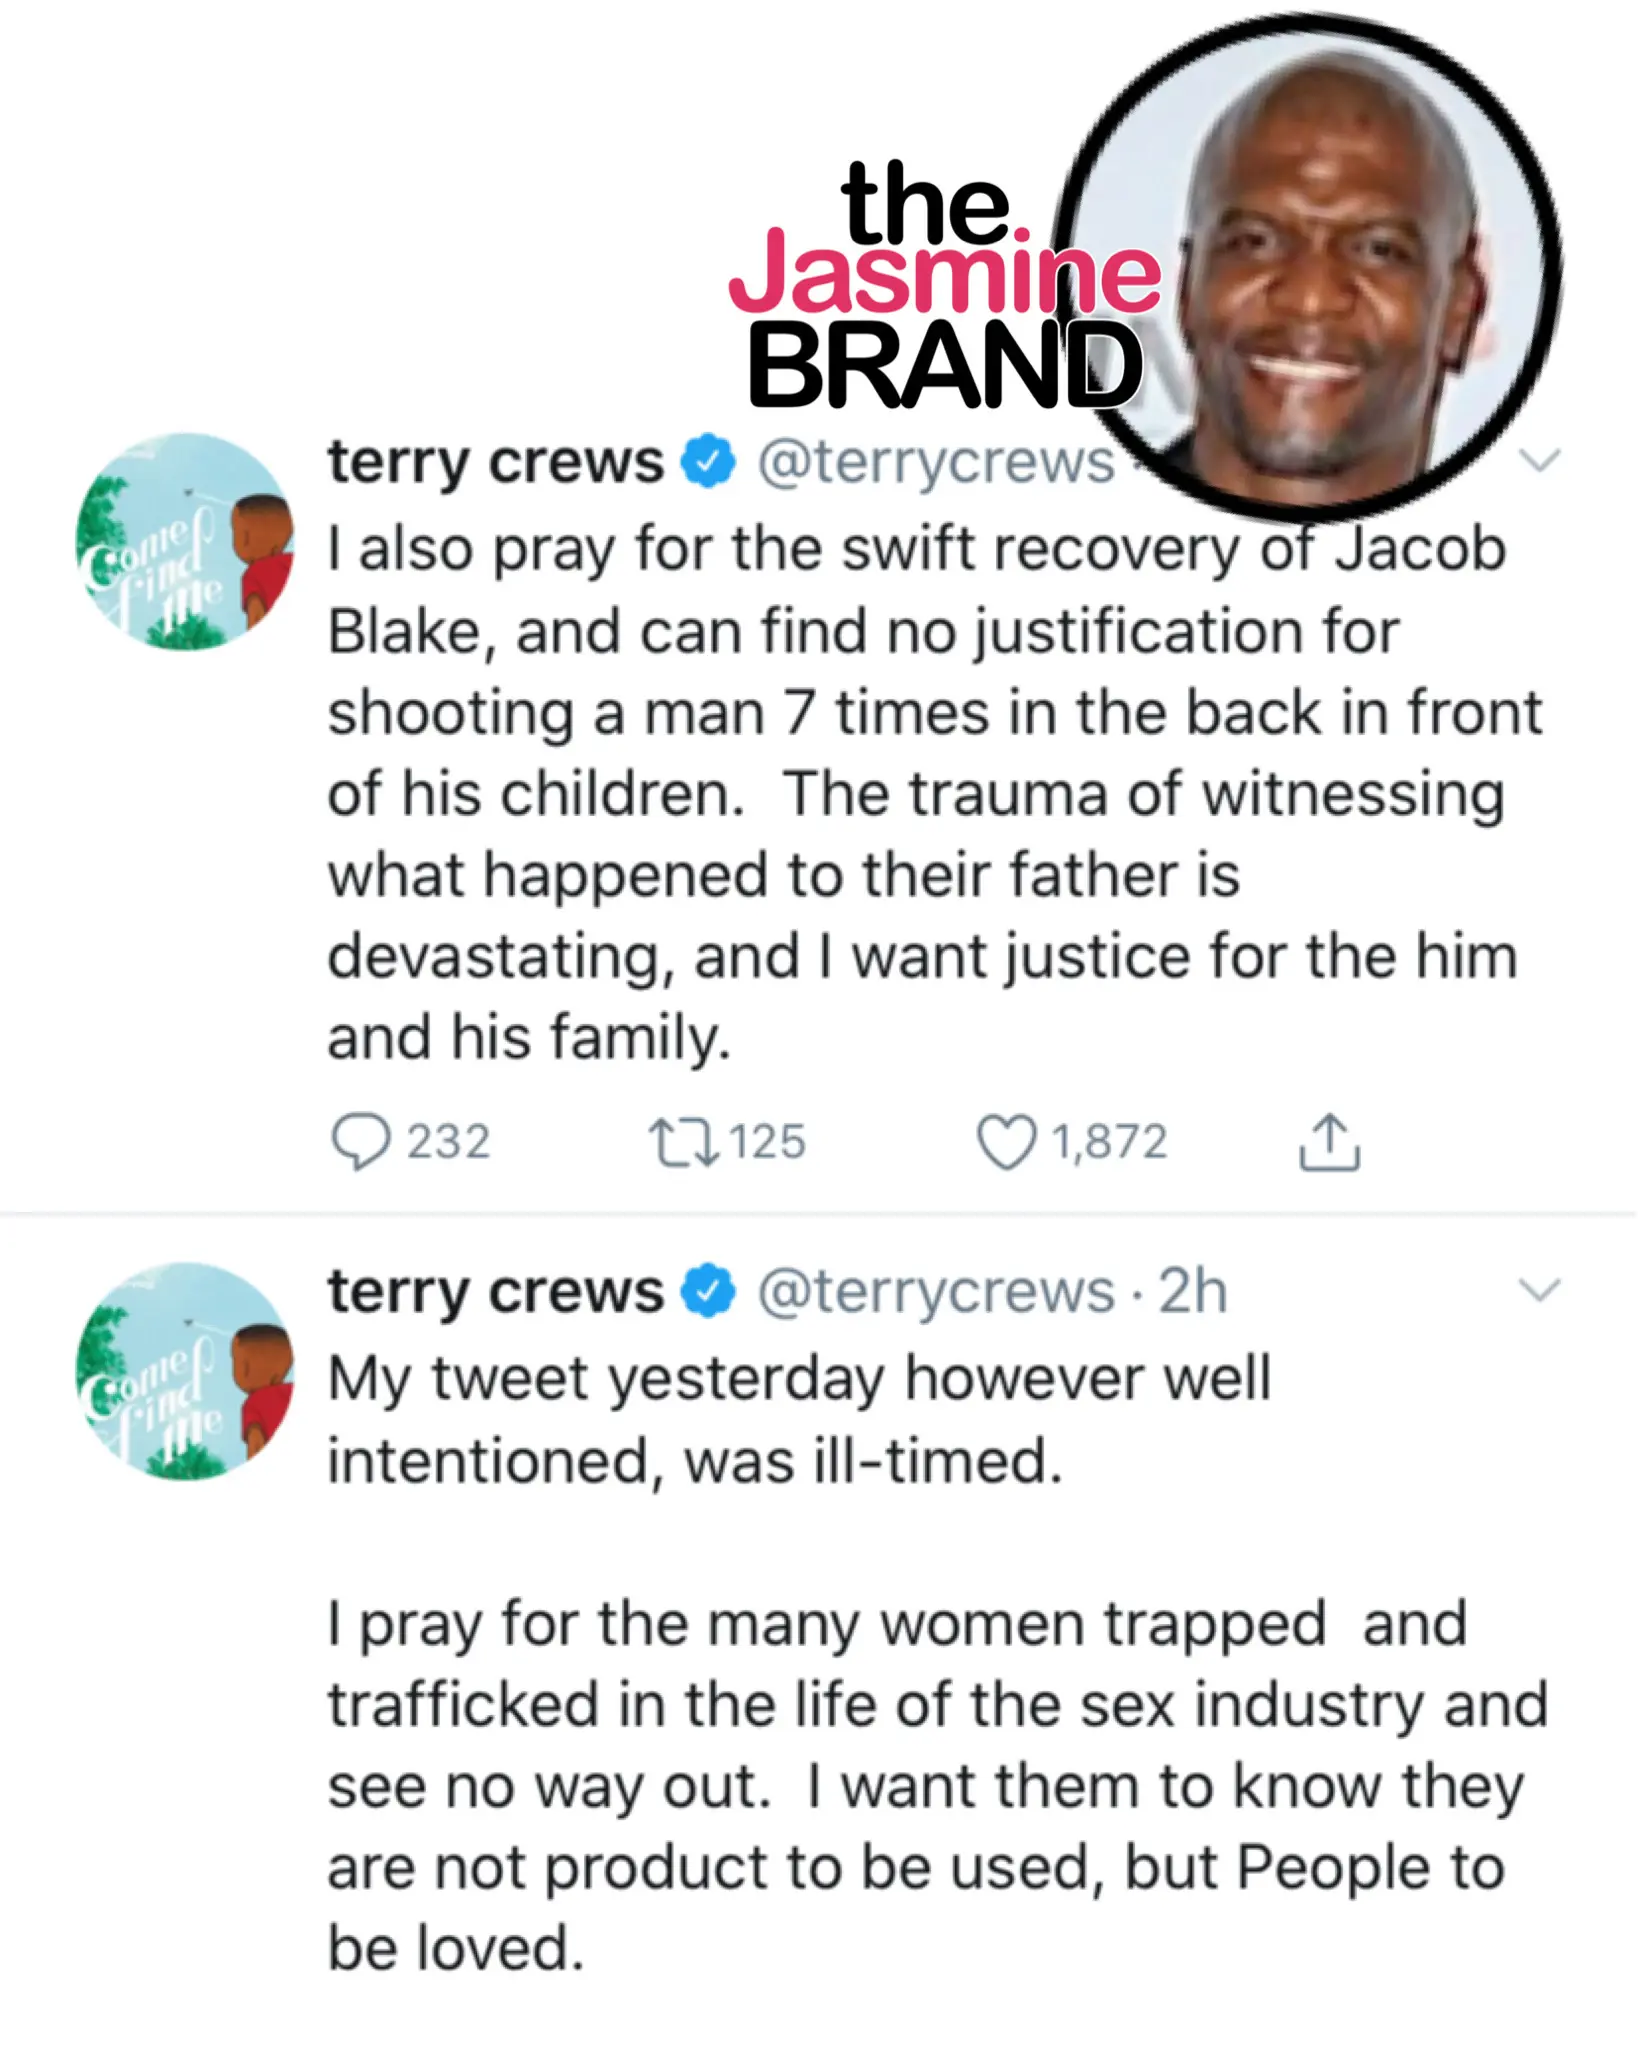The height and width of the screenshot is (2048, 1638).
Task: Expand options chevron on second tweet
Action: pyautogui.click(x=1539, y=1291)
